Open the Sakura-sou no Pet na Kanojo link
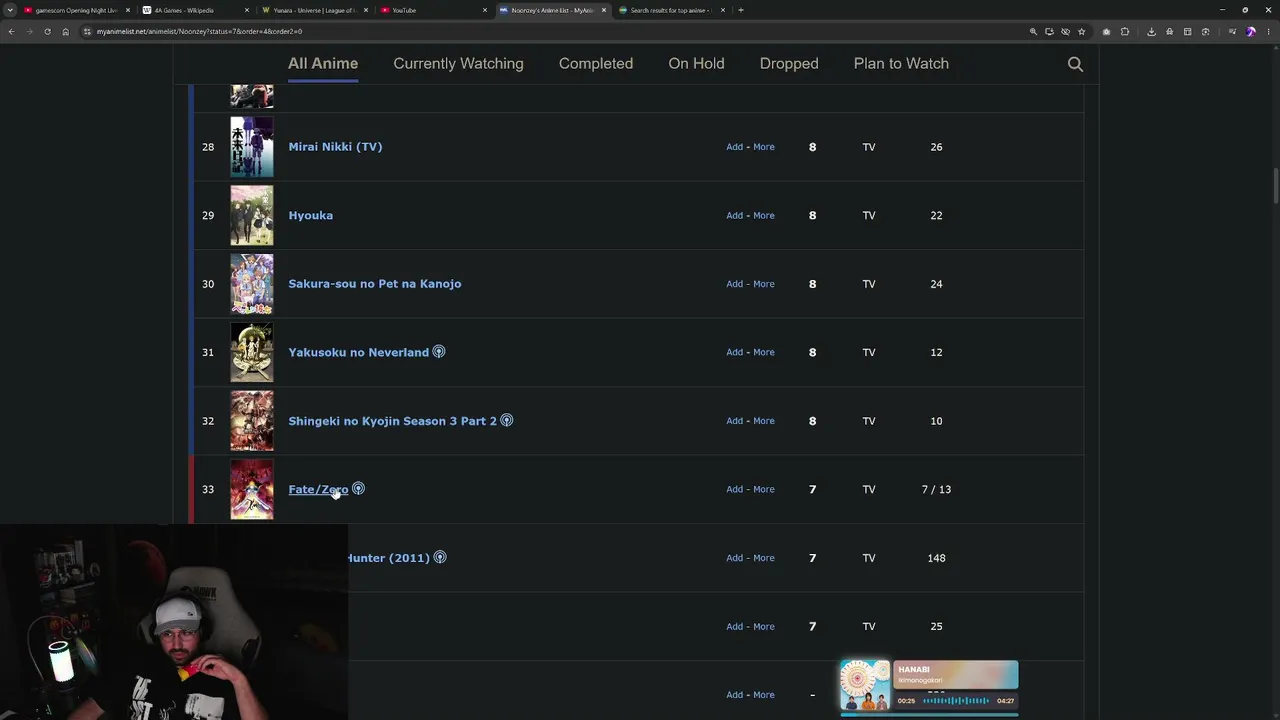The height and width of the screenshot is (720, 1280). (375, 284)
